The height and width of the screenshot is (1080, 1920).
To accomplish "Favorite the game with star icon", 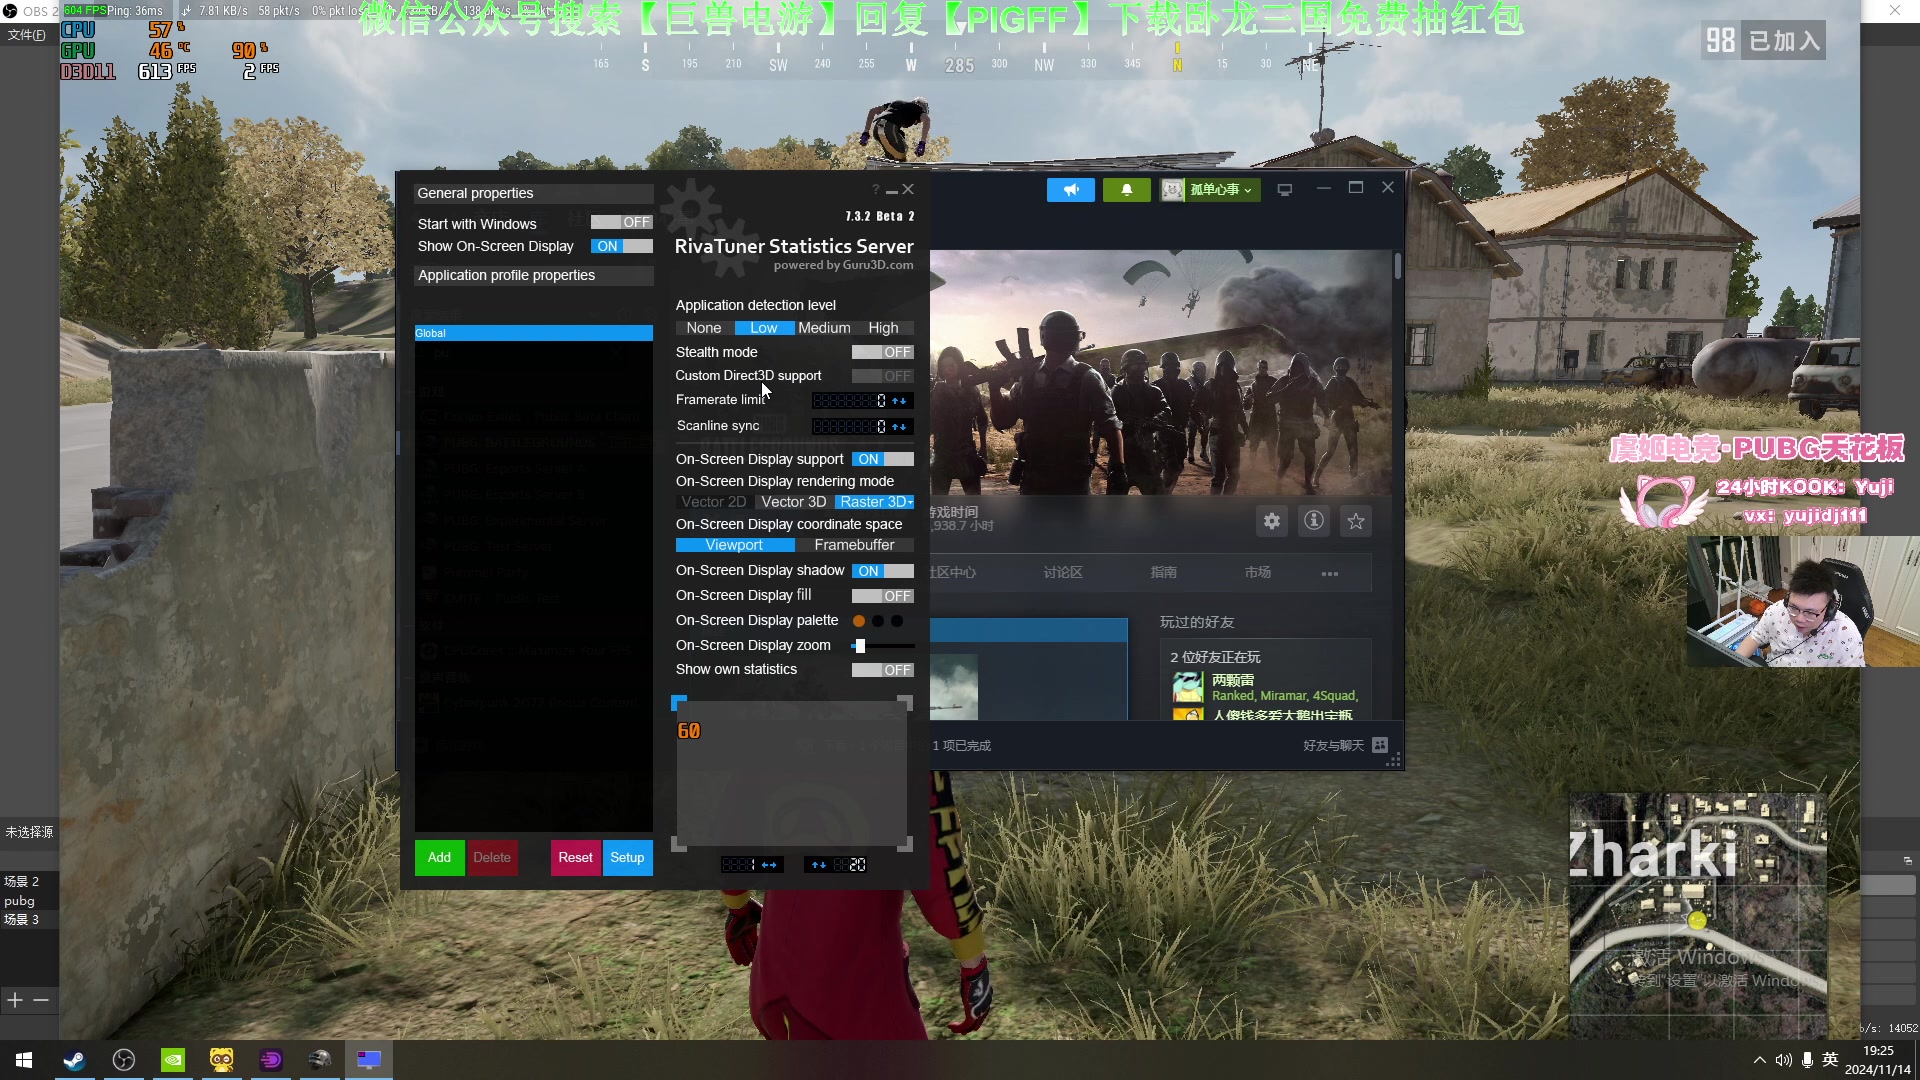I will coord(1356,521).
